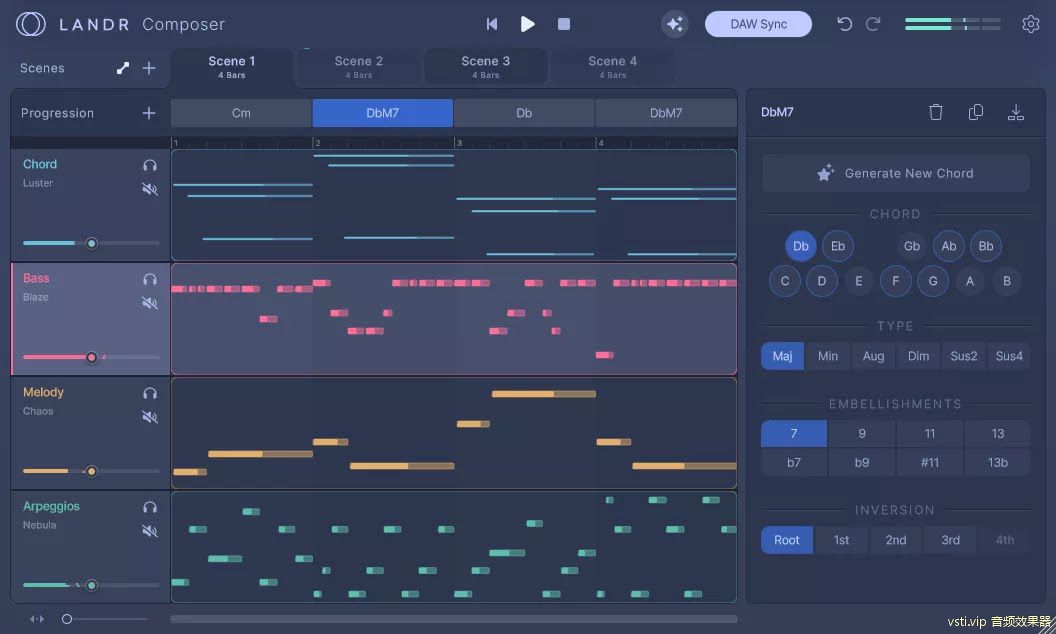Select the highlighted DbM7 chord in bar 2
This screenshot has width=1056, height=634.
(383, 113)
